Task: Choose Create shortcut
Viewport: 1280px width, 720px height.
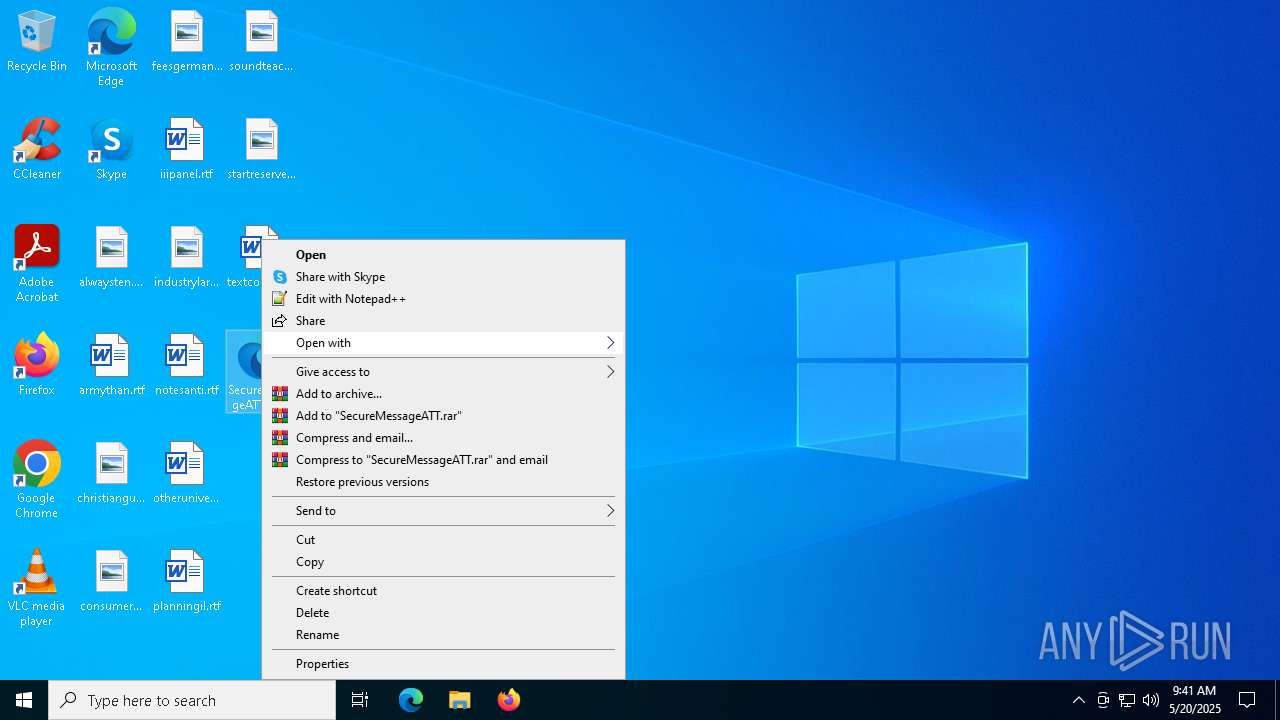Action: pos(443,591)
